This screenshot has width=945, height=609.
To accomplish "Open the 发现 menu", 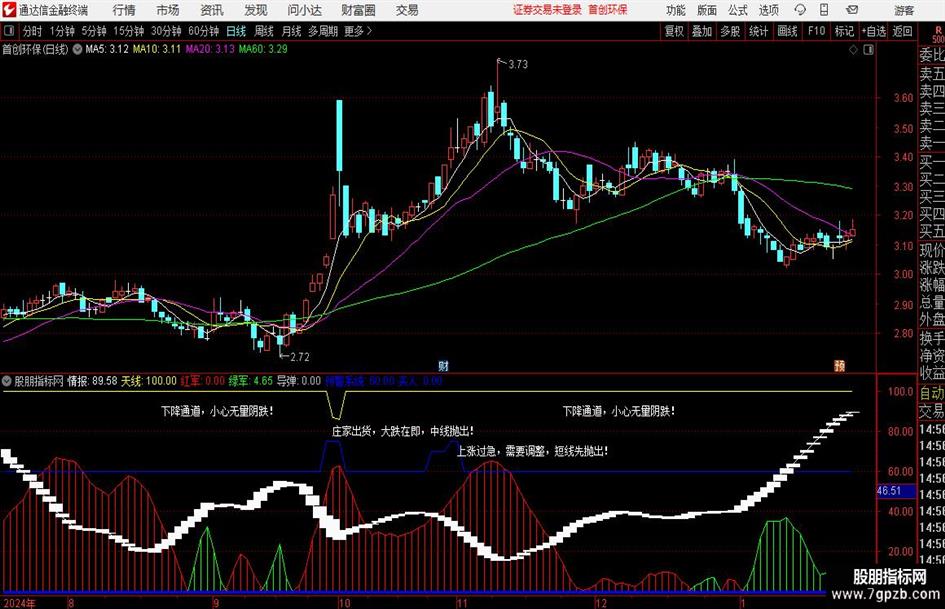I will (x=256, y=10).
